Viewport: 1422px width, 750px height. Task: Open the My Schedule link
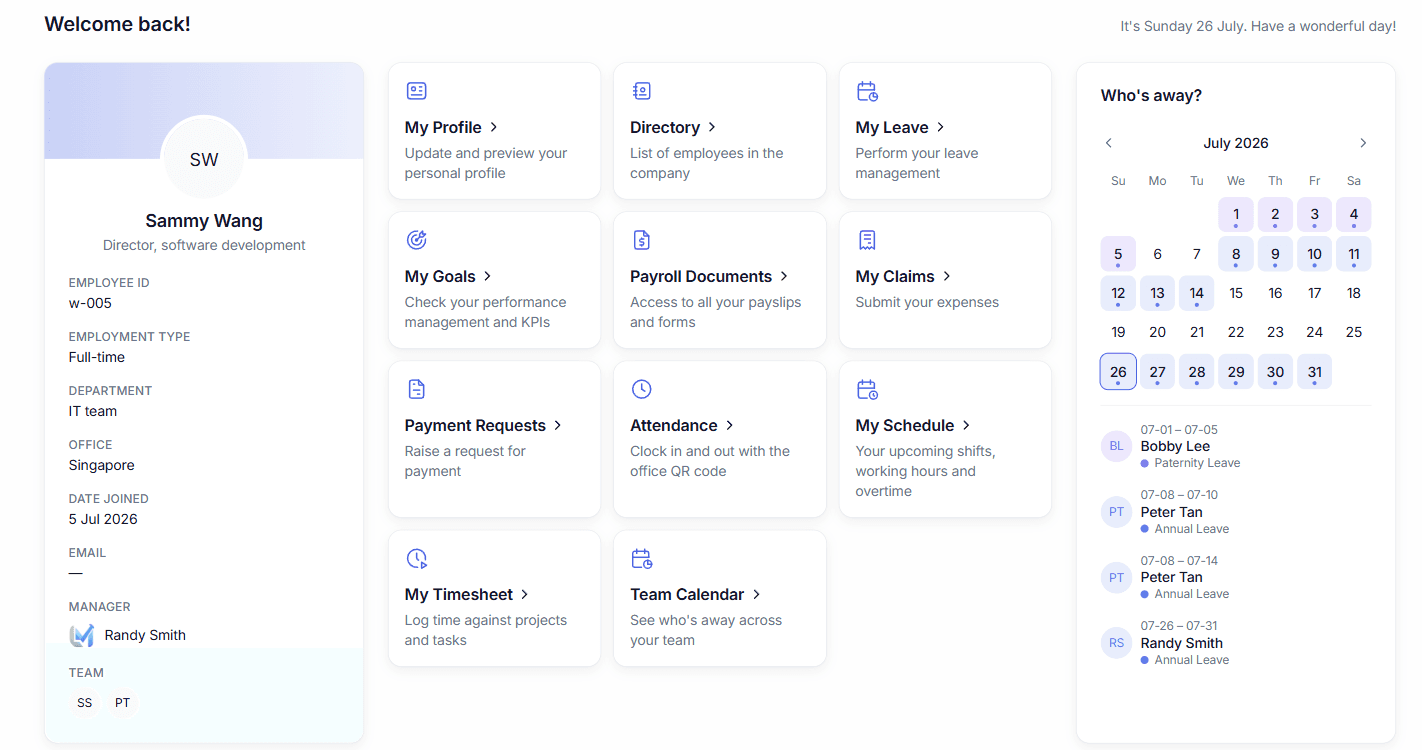tap(914, 425)
